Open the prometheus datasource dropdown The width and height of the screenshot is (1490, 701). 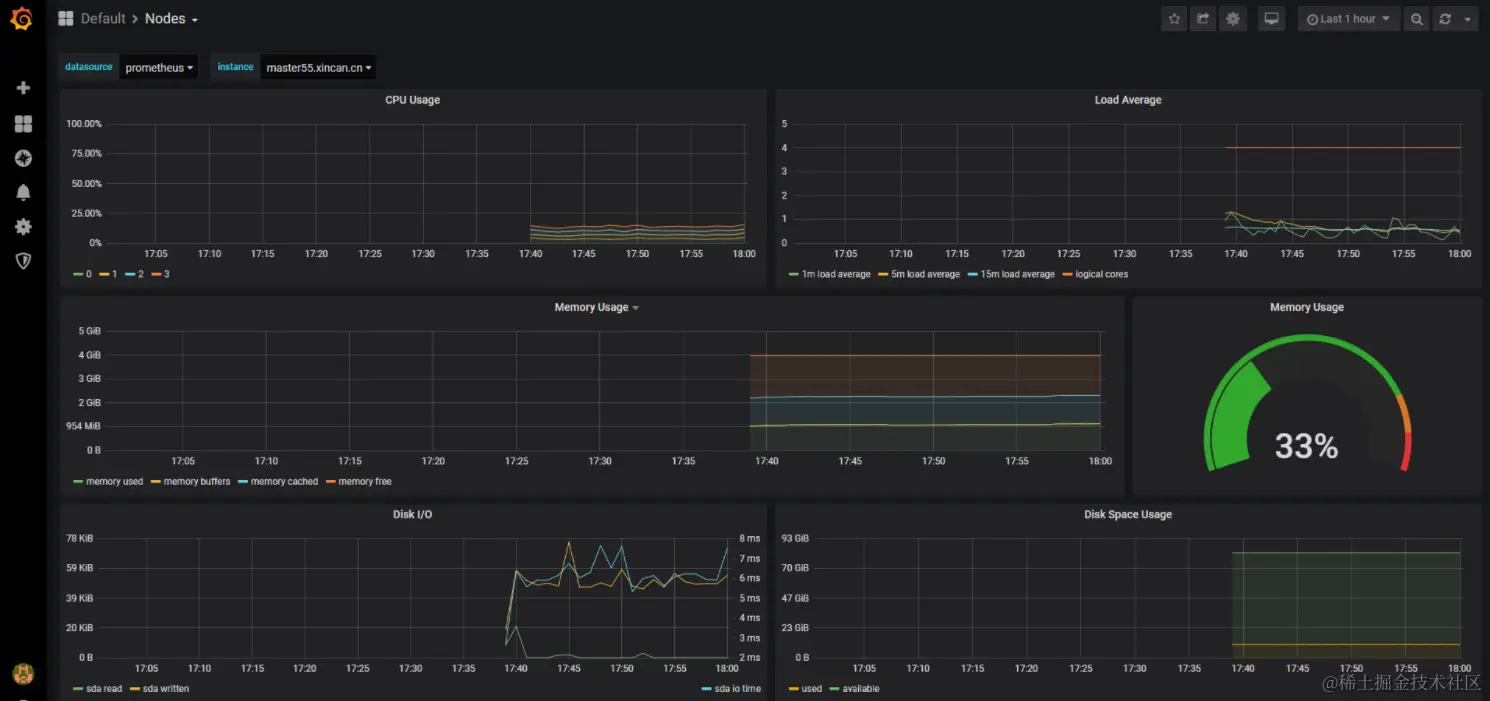[159, 67]
